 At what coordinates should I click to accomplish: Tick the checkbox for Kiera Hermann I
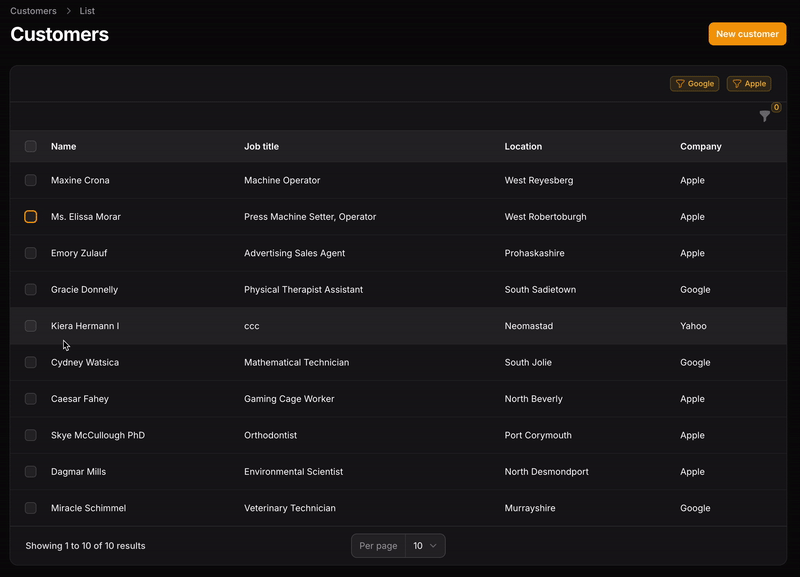click(31, 326)
